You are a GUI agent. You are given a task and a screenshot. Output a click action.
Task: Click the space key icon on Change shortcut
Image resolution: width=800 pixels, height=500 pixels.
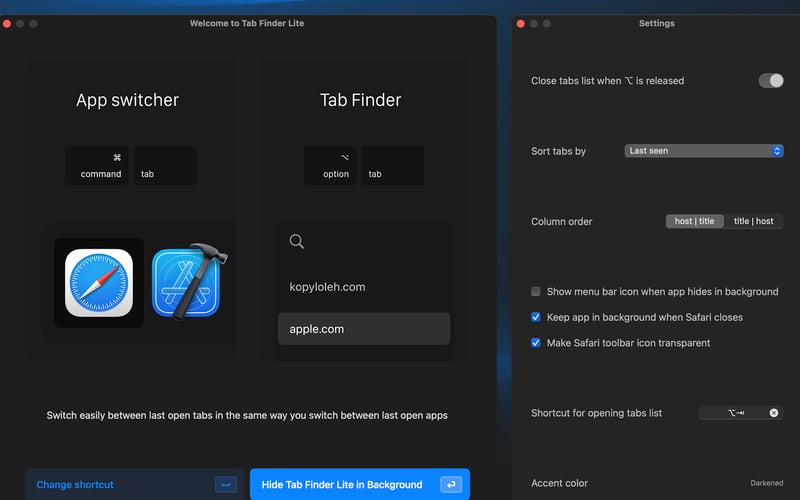click(x=226, y=484)
